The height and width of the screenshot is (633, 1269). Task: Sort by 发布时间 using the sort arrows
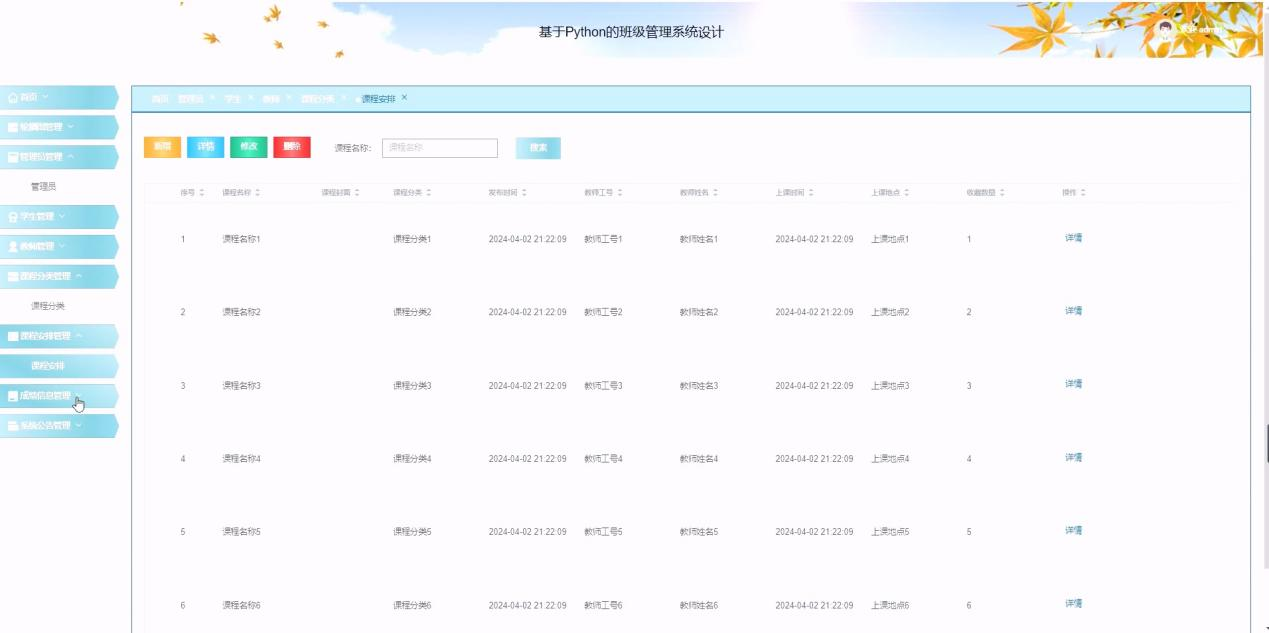click(x=524, y=192)
